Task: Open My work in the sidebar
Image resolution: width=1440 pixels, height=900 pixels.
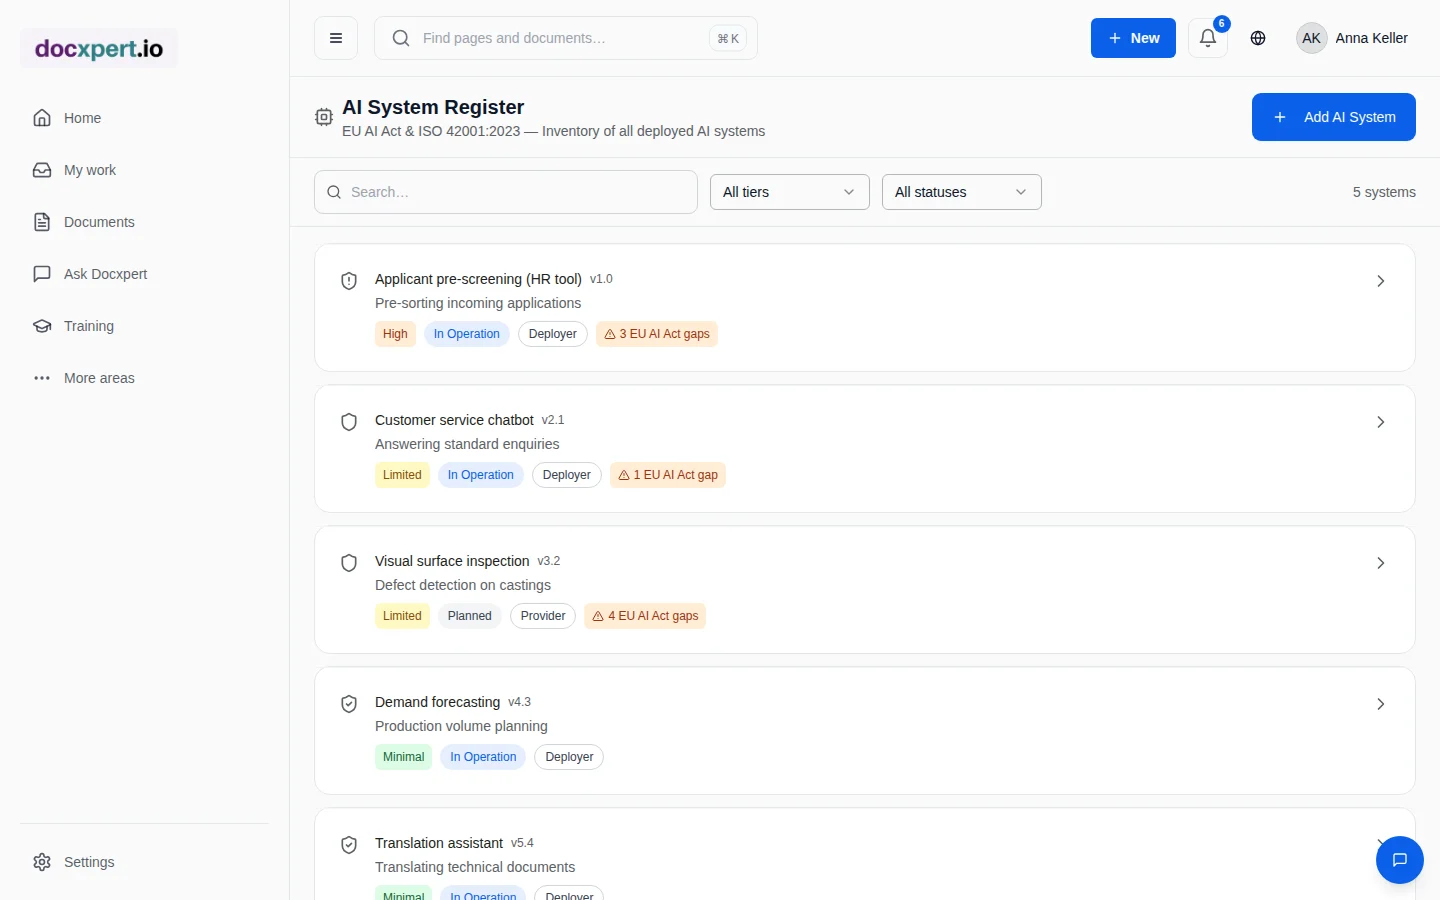Action: click(144, 170)
